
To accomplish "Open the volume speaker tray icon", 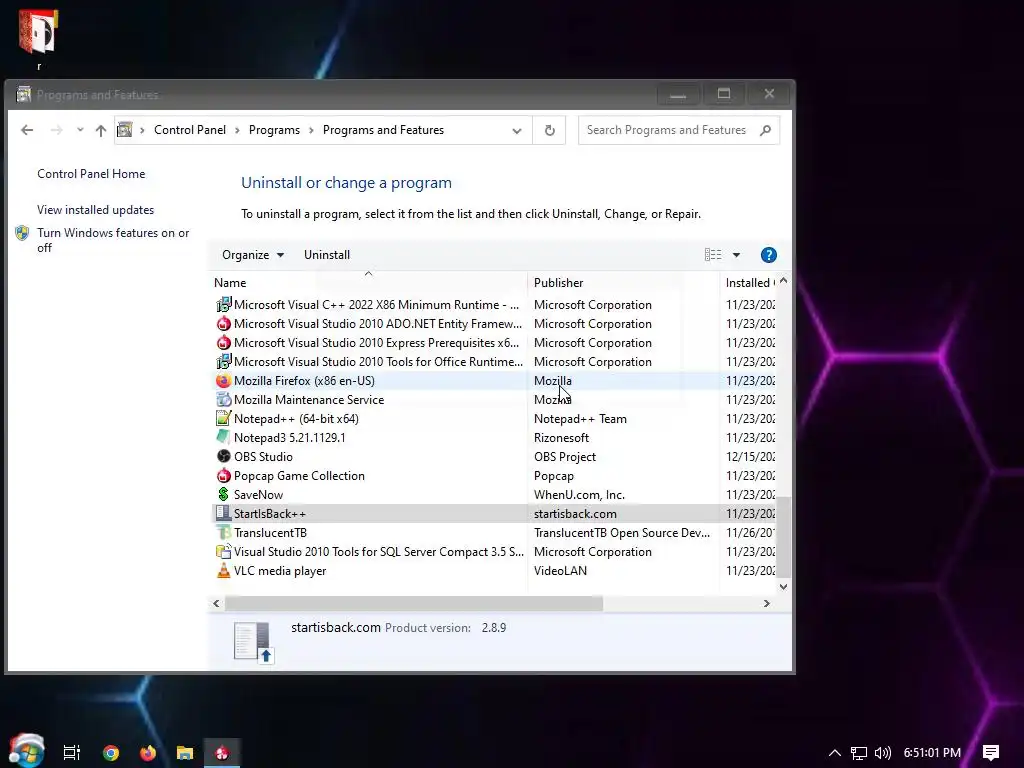I will (883, 753).
